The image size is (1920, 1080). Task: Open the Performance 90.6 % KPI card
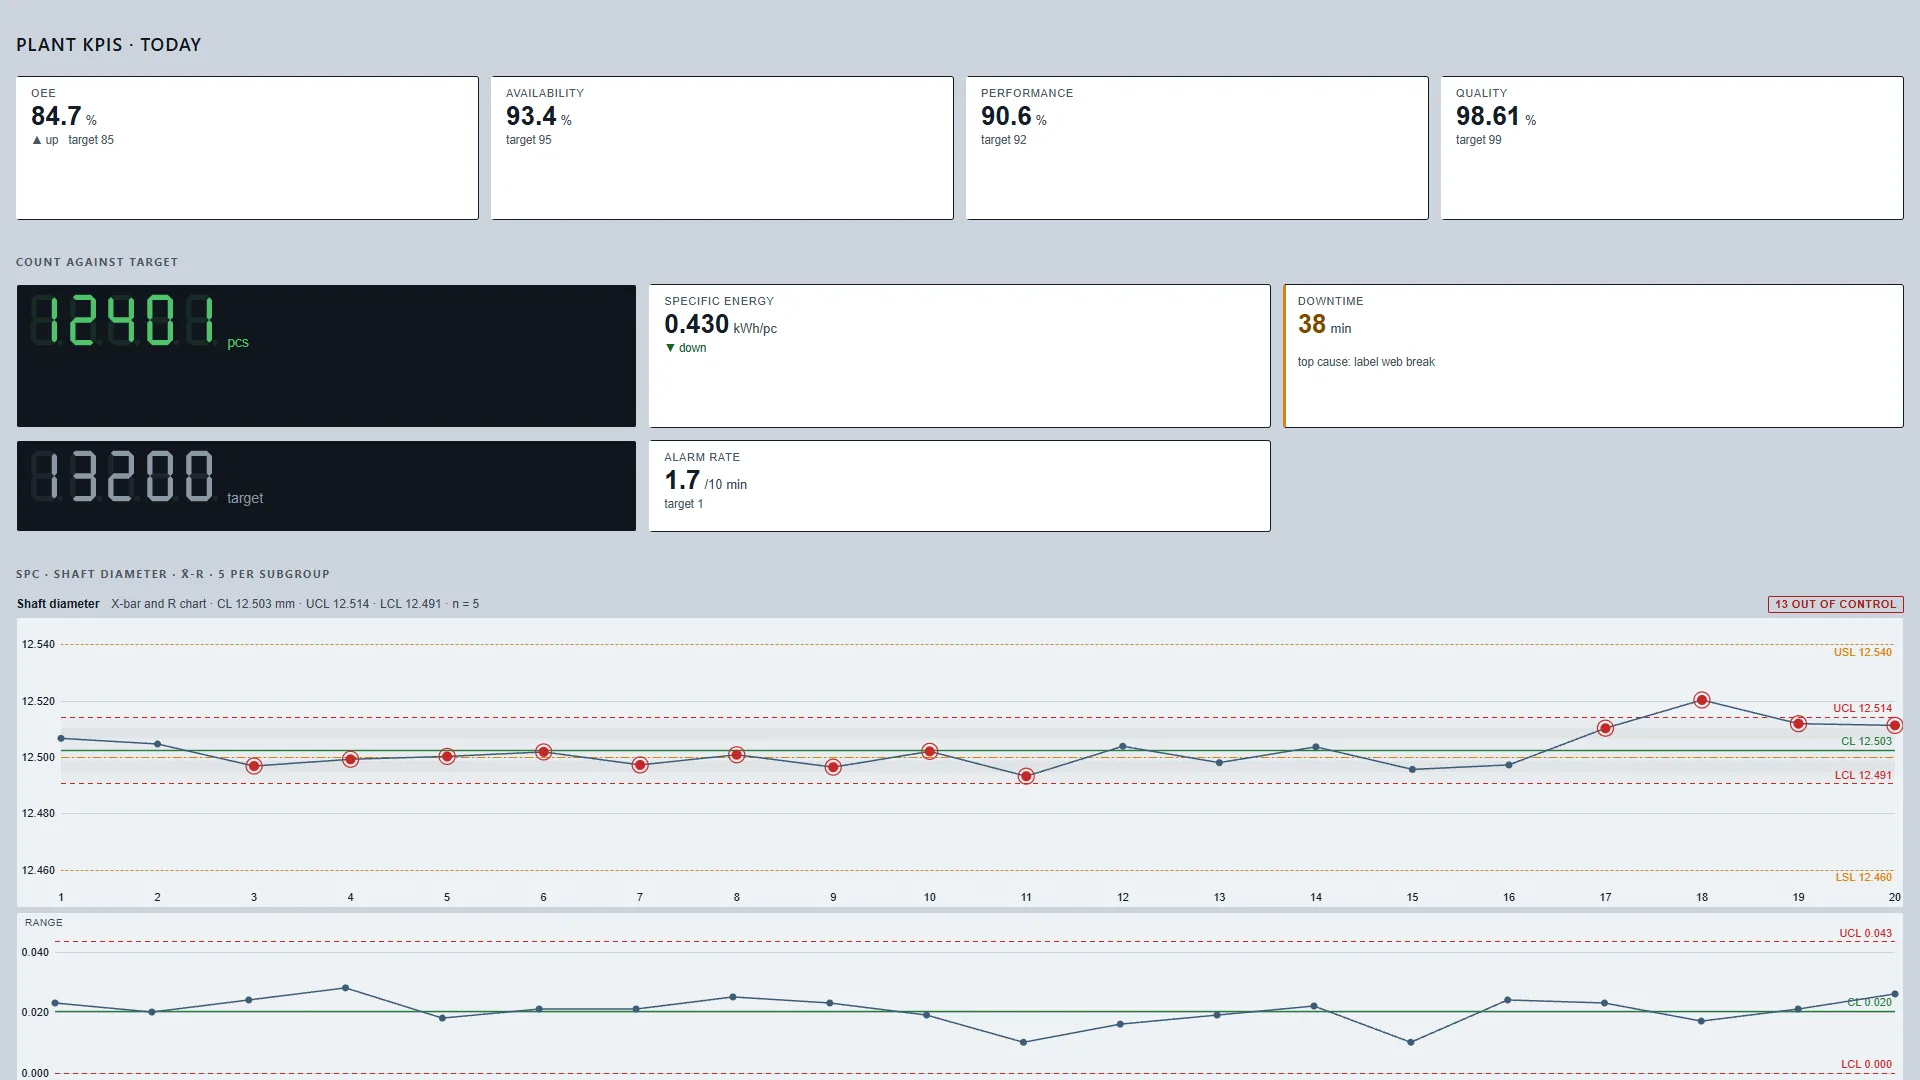[1197, 148]
